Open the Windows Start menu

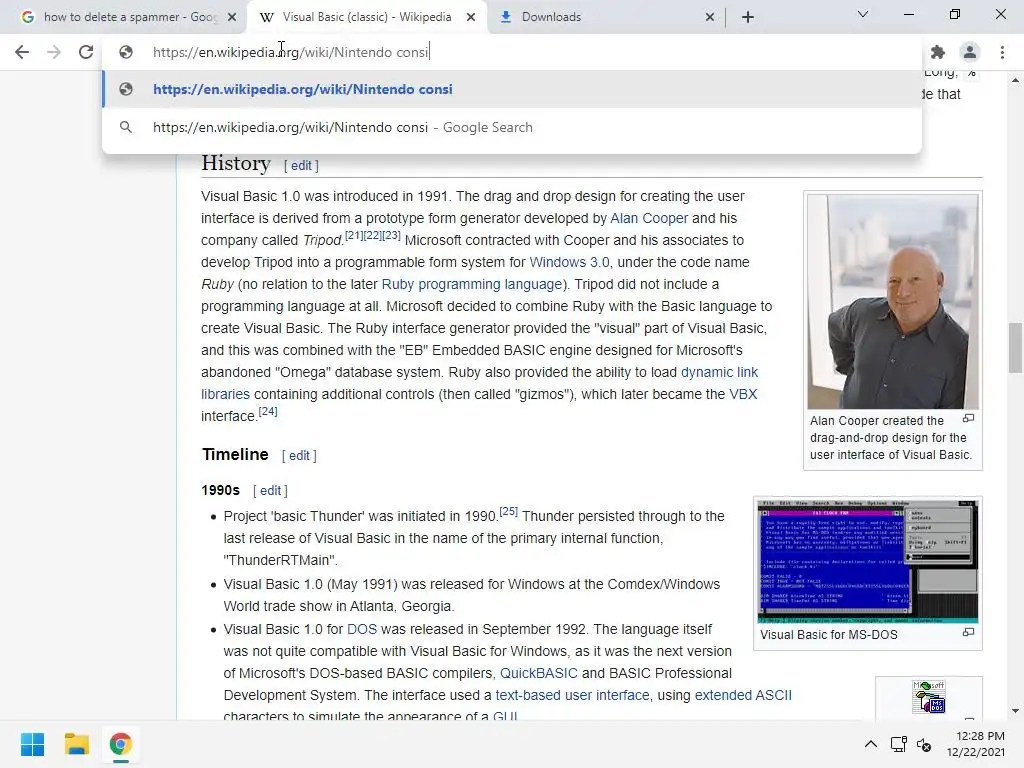tap(33, 744)
